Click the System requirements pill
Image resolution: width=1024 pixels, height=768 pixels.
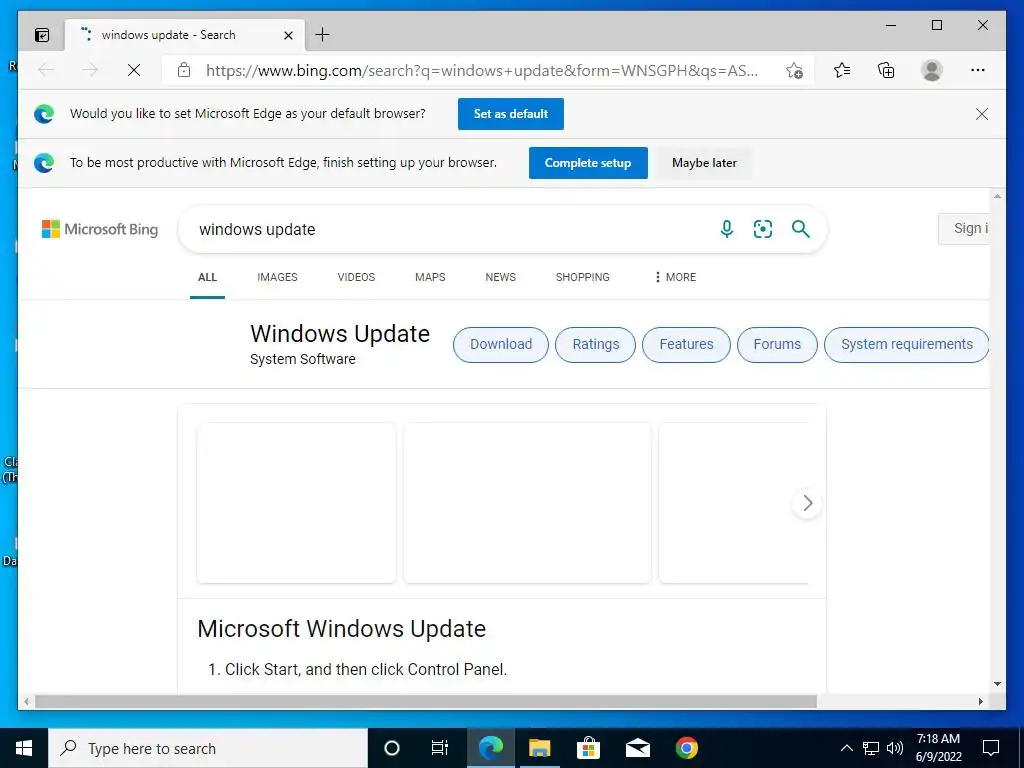(906, 344)
